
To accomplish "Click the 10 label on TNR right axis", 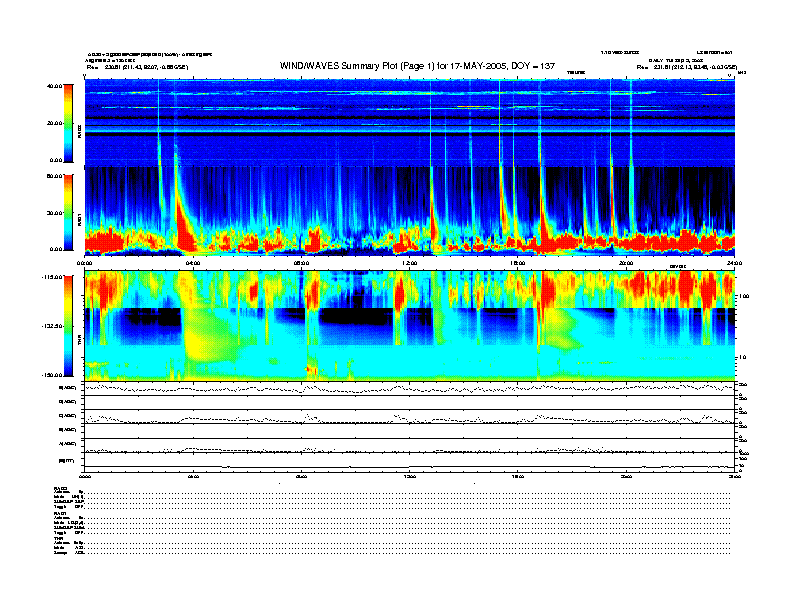I will coord(742,358).
